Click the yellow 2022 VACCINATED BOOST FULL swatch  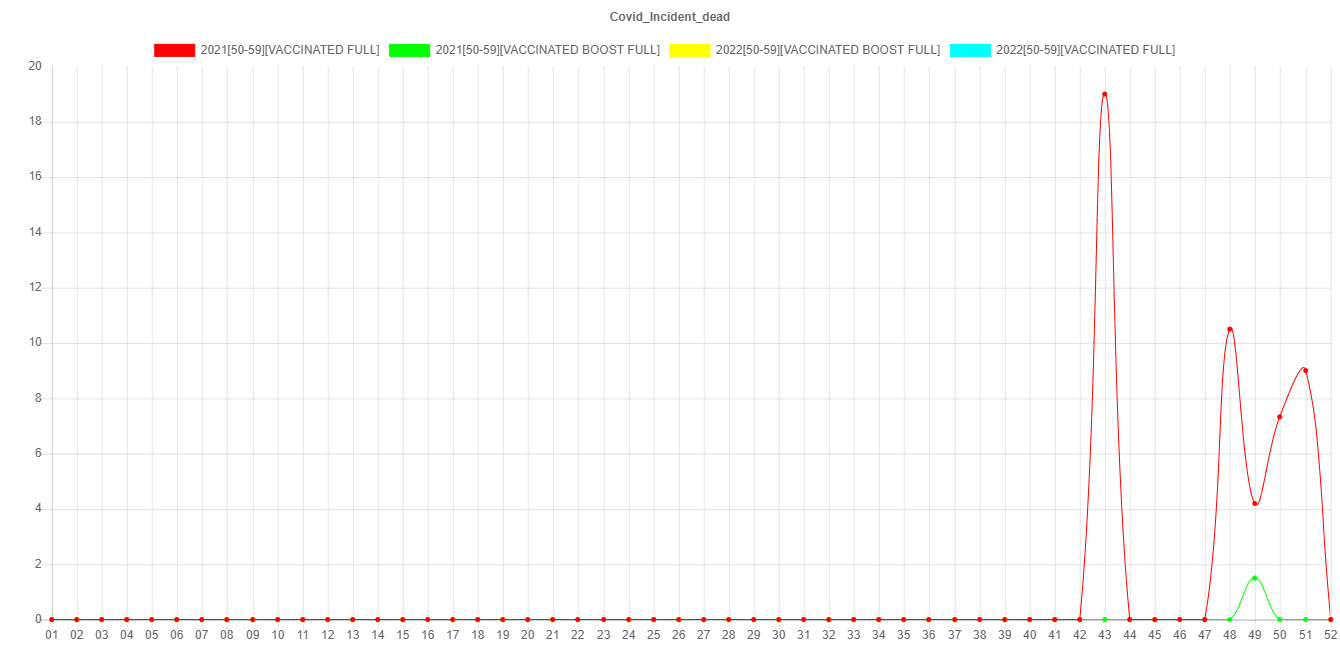[x=689, y=50]
